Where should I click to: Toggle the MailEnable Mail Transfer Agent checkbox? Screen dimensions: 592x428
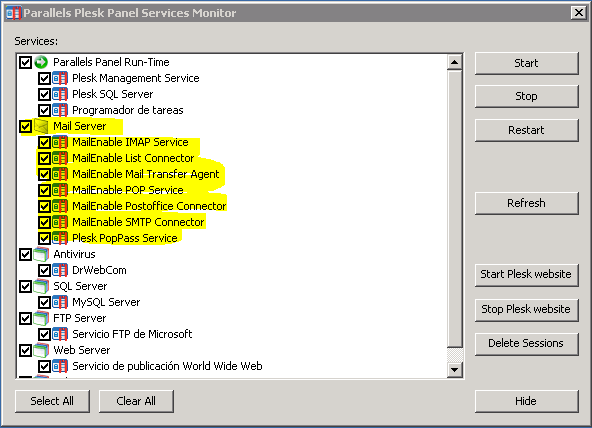pos(44,174)
